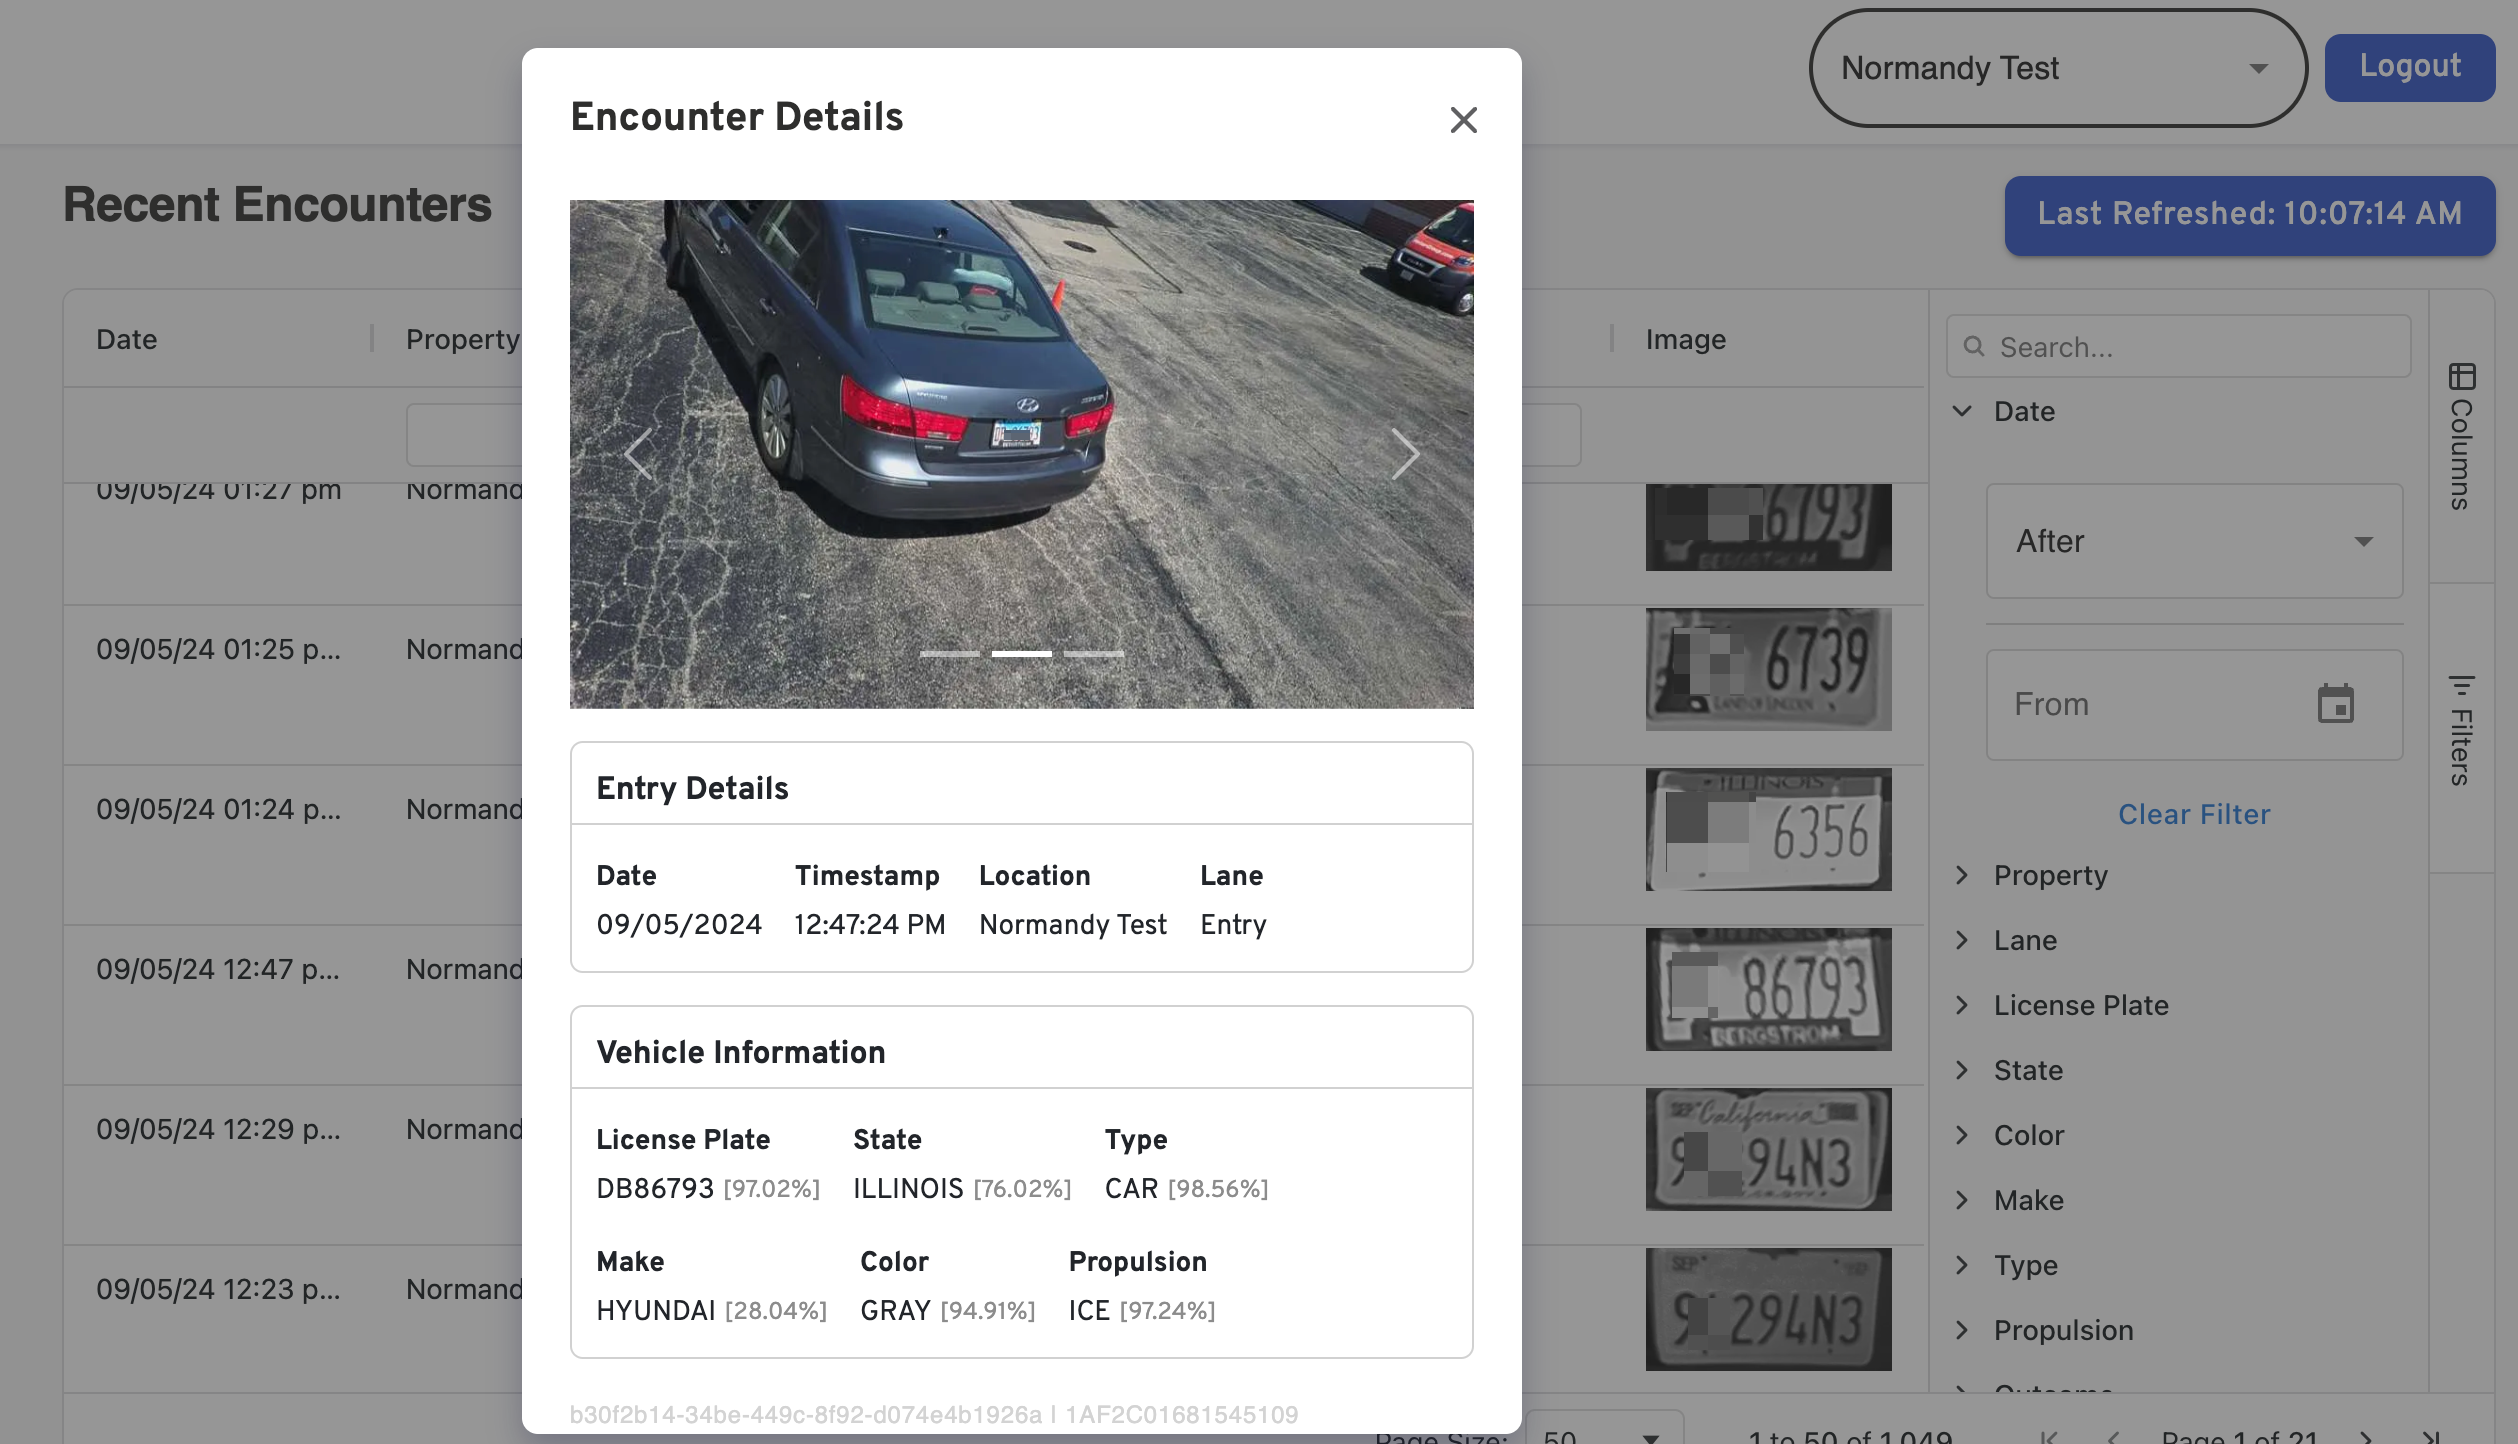This screenshot has height=1444, width=2518.
Task: Show the previous carousel image
Action: click(639, 455)
